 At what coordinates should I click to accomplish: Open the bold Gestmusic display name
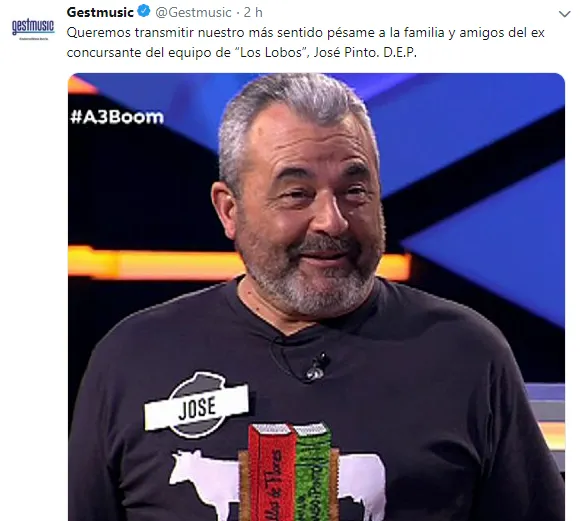[x=100, y=12]
